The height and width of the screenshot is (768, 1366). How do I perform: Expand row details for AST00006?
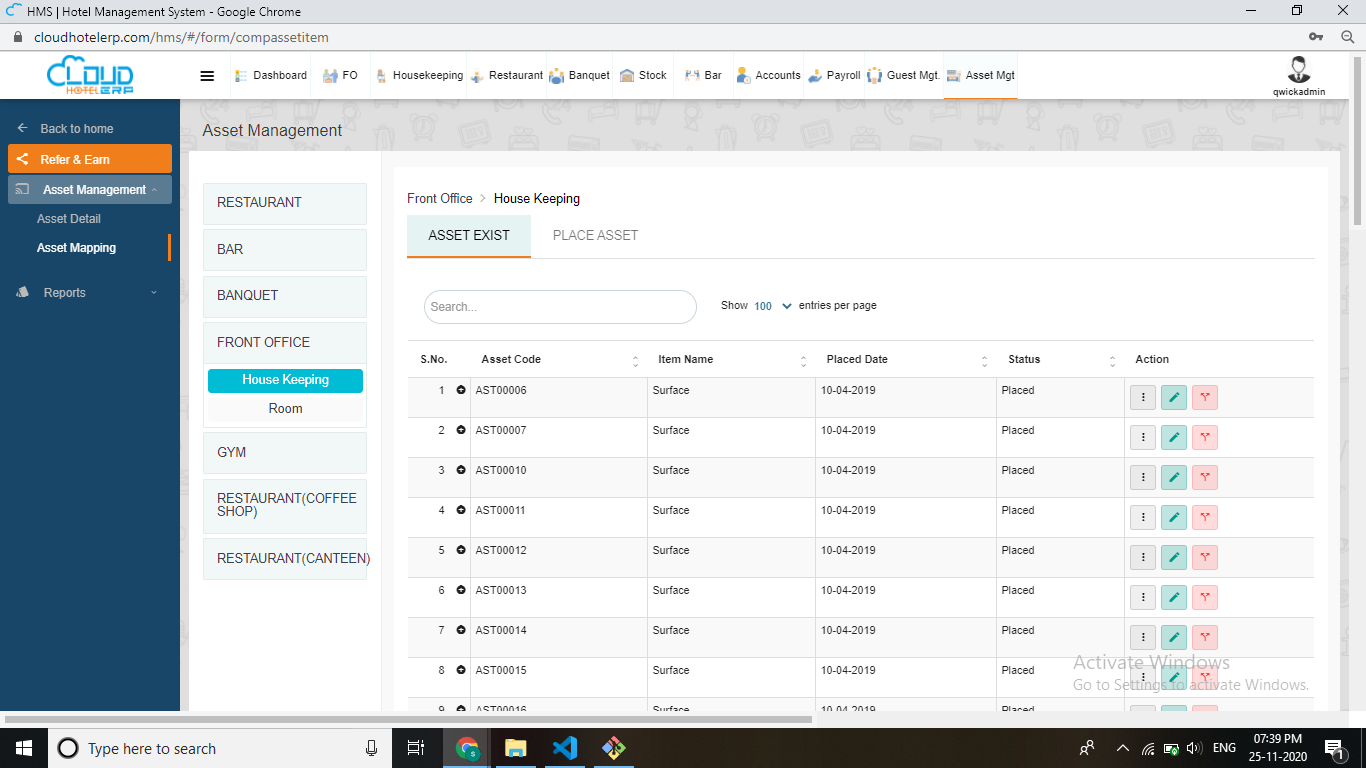point(461,390)
